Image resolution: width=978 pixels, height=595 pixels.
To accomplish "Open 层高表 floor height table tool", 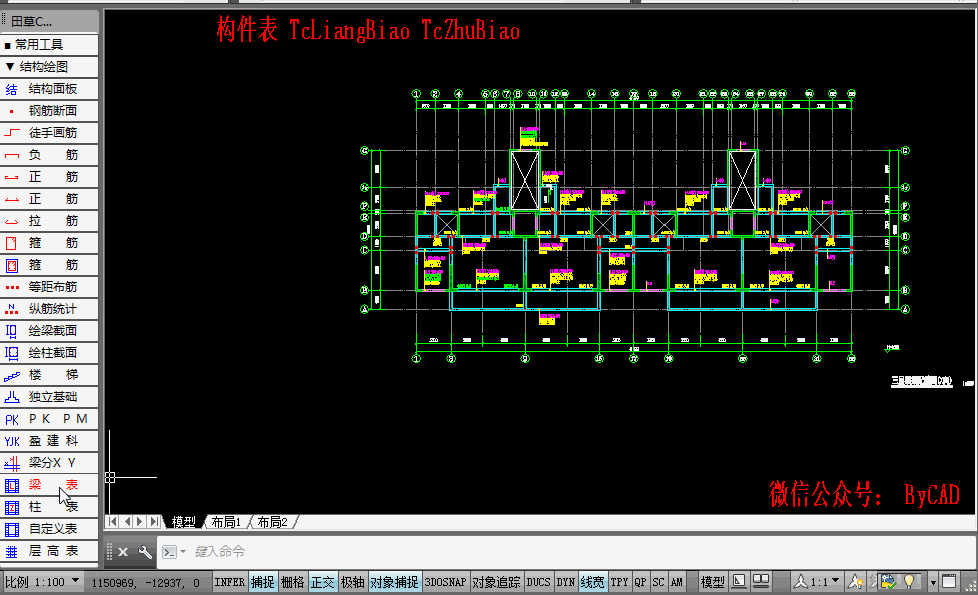I will [x=49, y=551].
